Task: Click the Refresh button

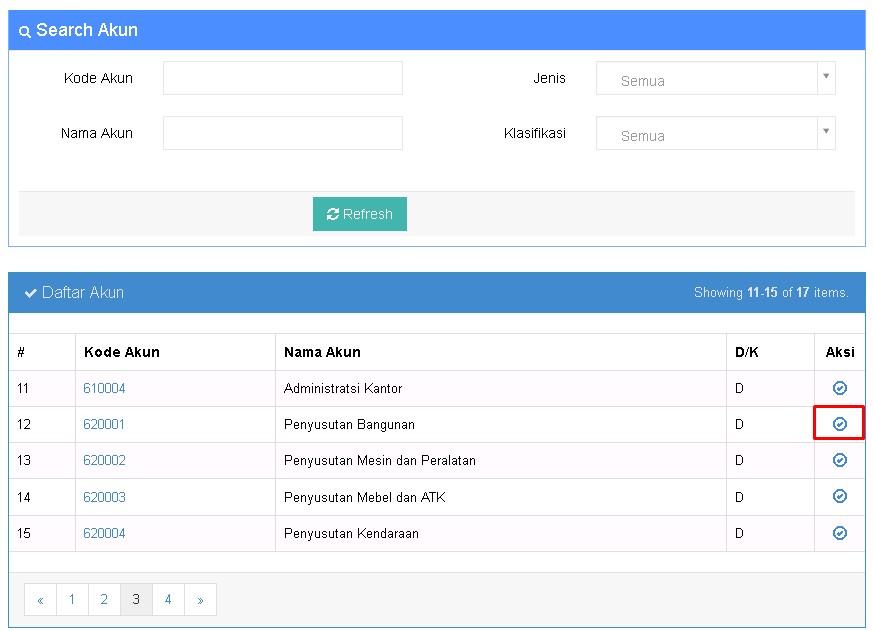Action: point(360,214)
